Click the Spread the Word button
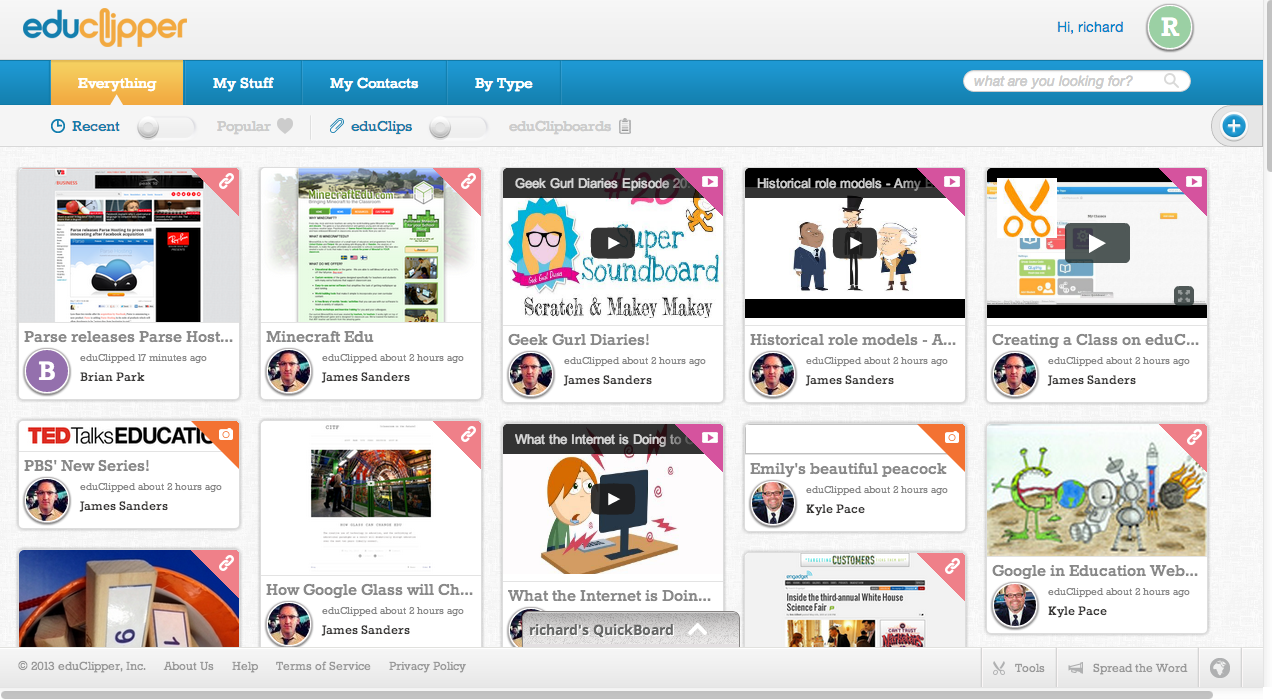This screenshot has width=1272, height=699. 1127,668
